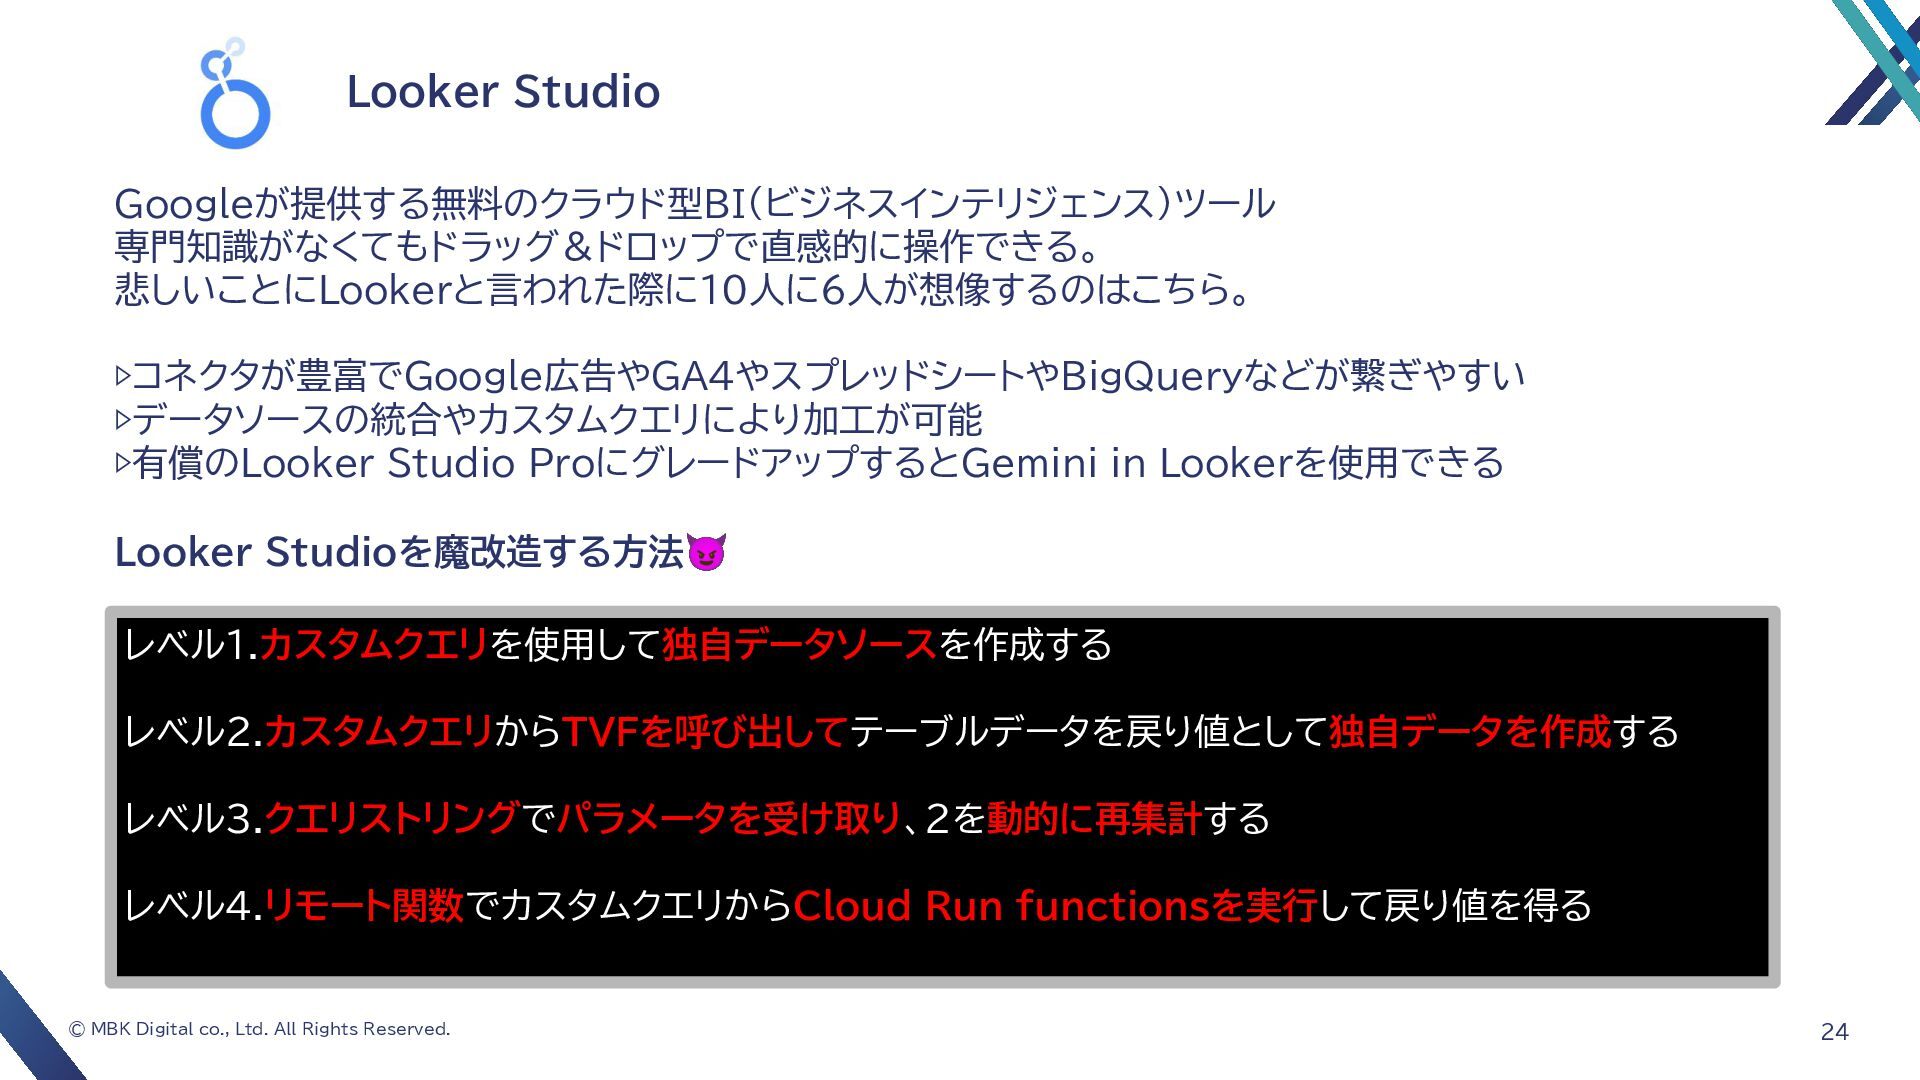The image size is (1920, 1080).
Task: Click the Looker Studio logo icon
Action: (235, 93)
